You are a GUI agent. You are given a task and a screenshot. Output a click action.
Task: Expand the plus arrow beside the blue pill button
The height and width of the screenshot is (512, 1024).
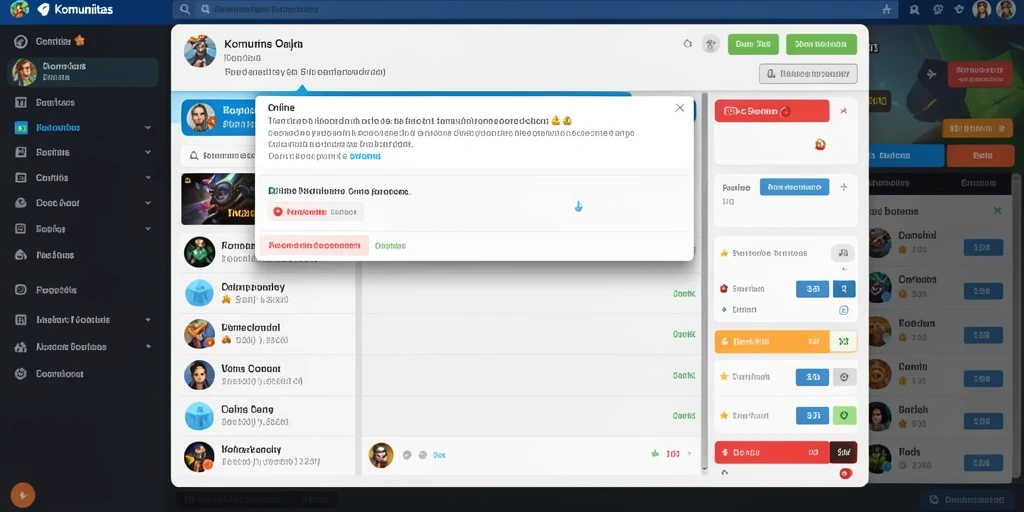(x=844, y=187)
